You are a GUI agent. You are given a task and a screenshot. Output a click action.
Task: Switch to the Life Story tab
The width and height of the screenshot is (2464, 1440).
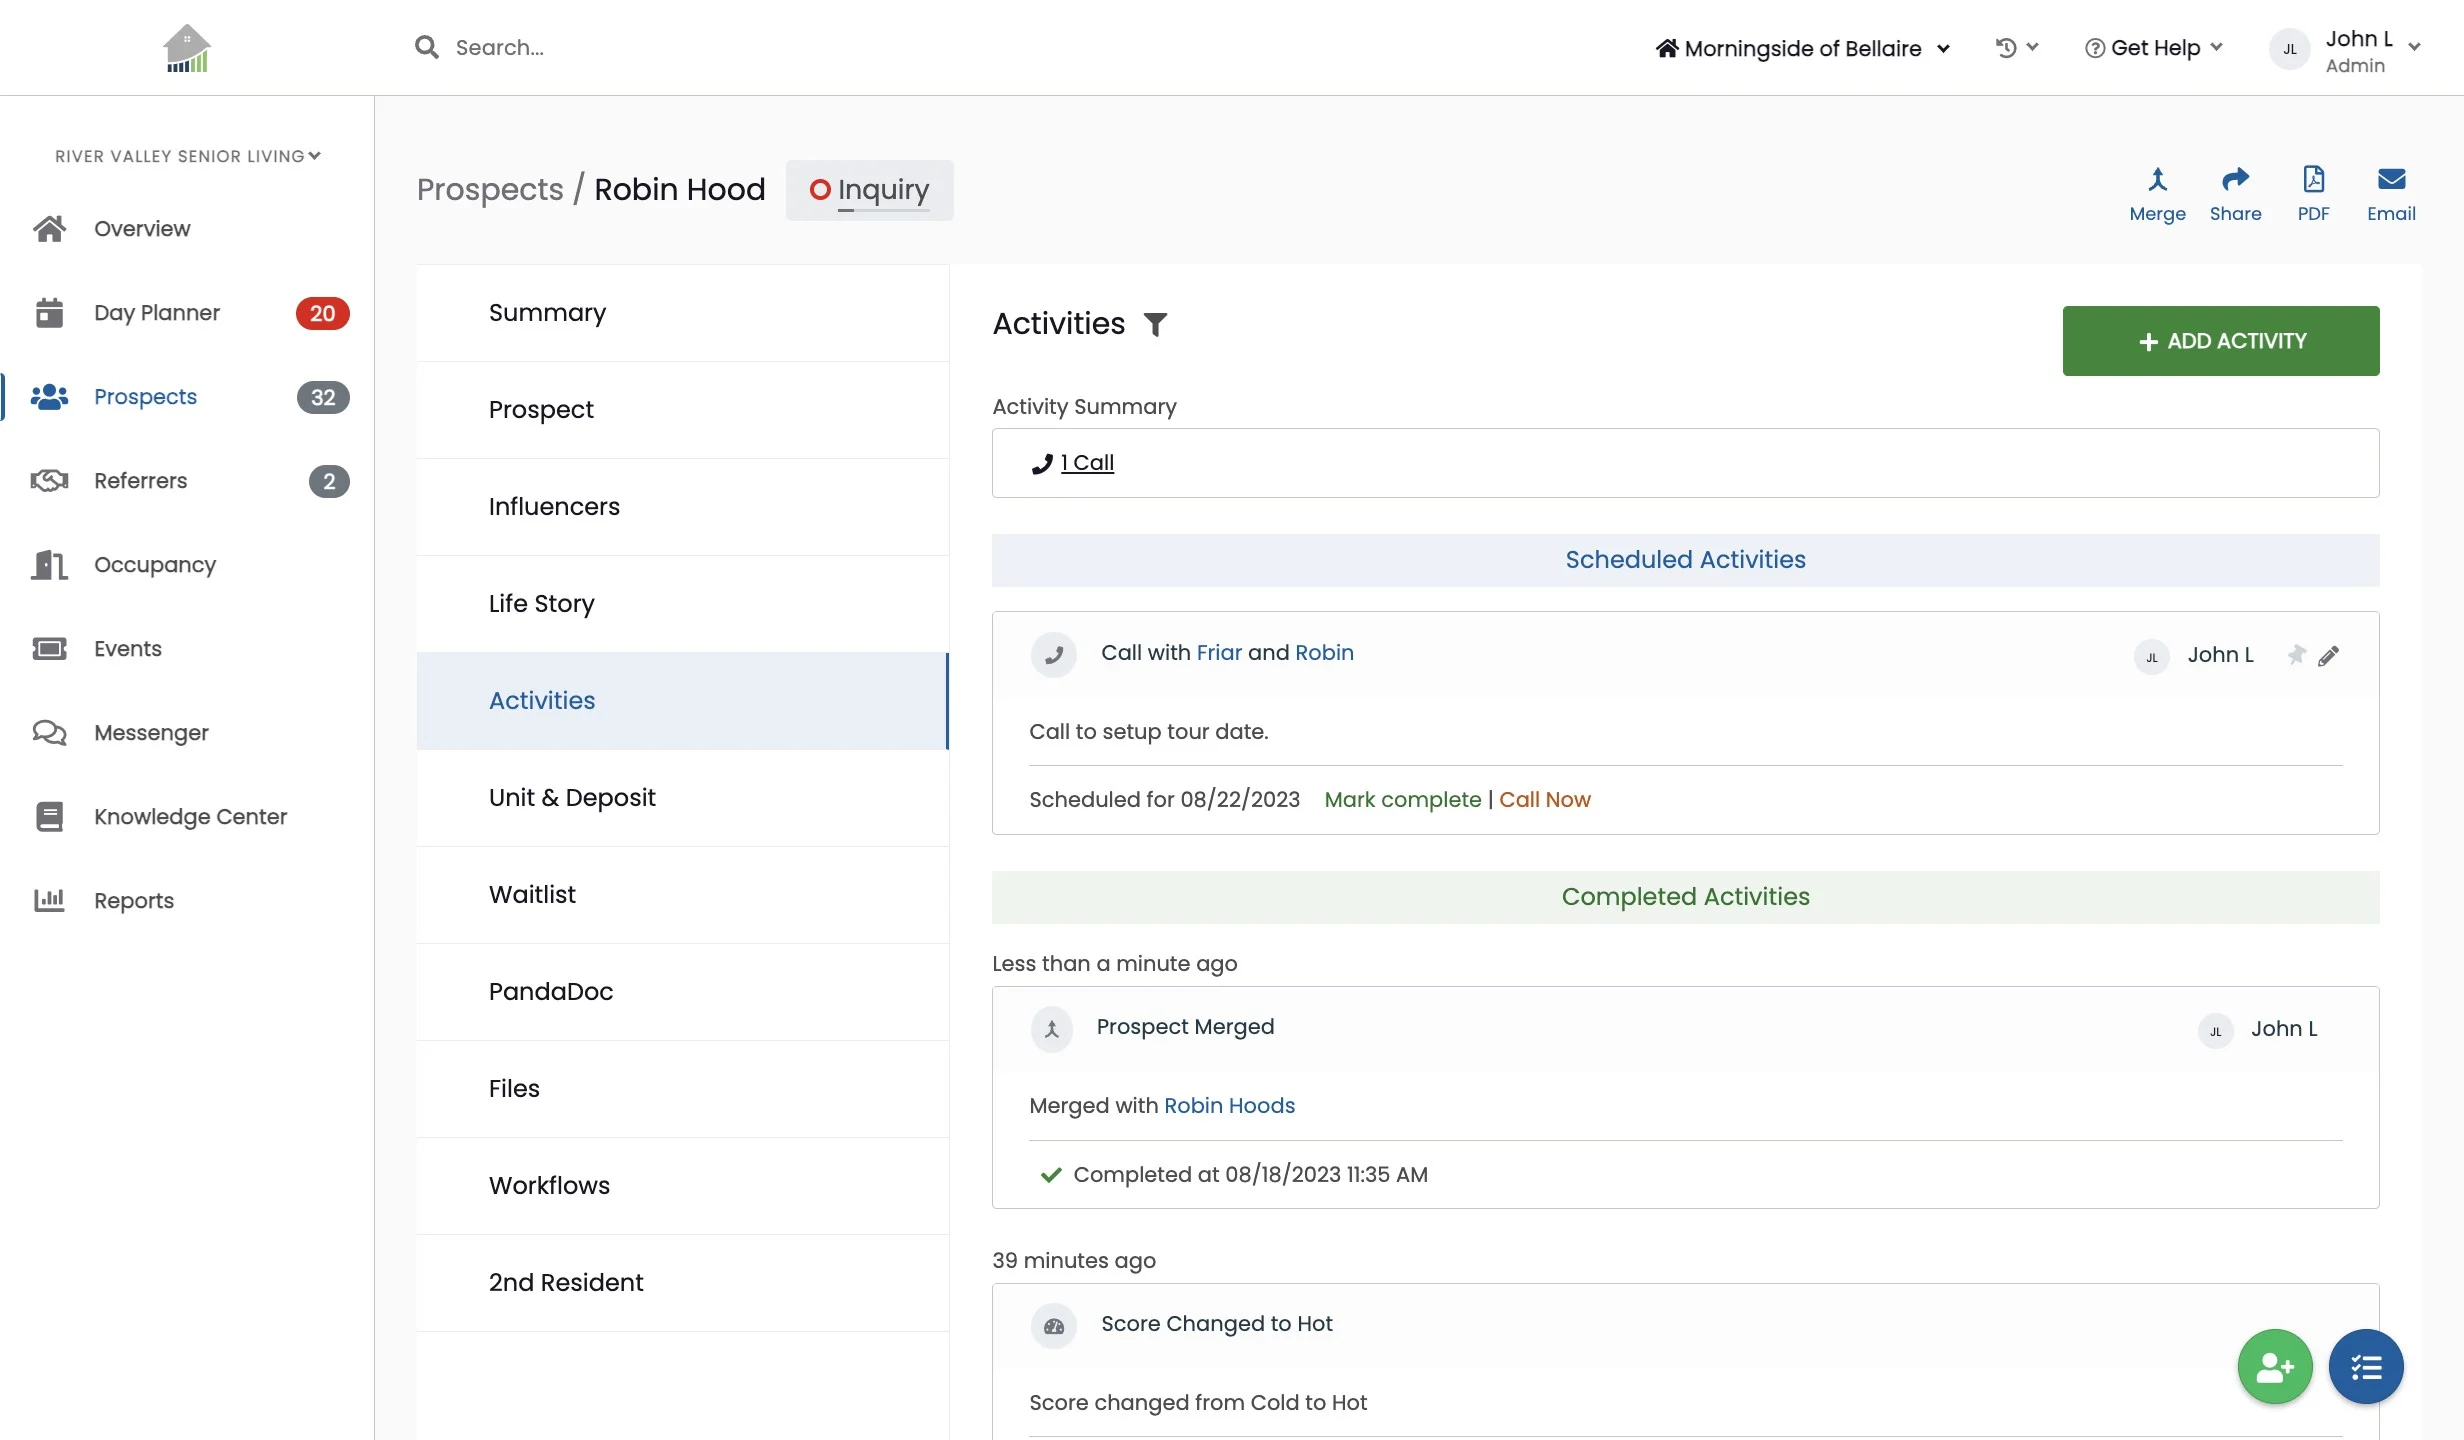pos(541,604)
